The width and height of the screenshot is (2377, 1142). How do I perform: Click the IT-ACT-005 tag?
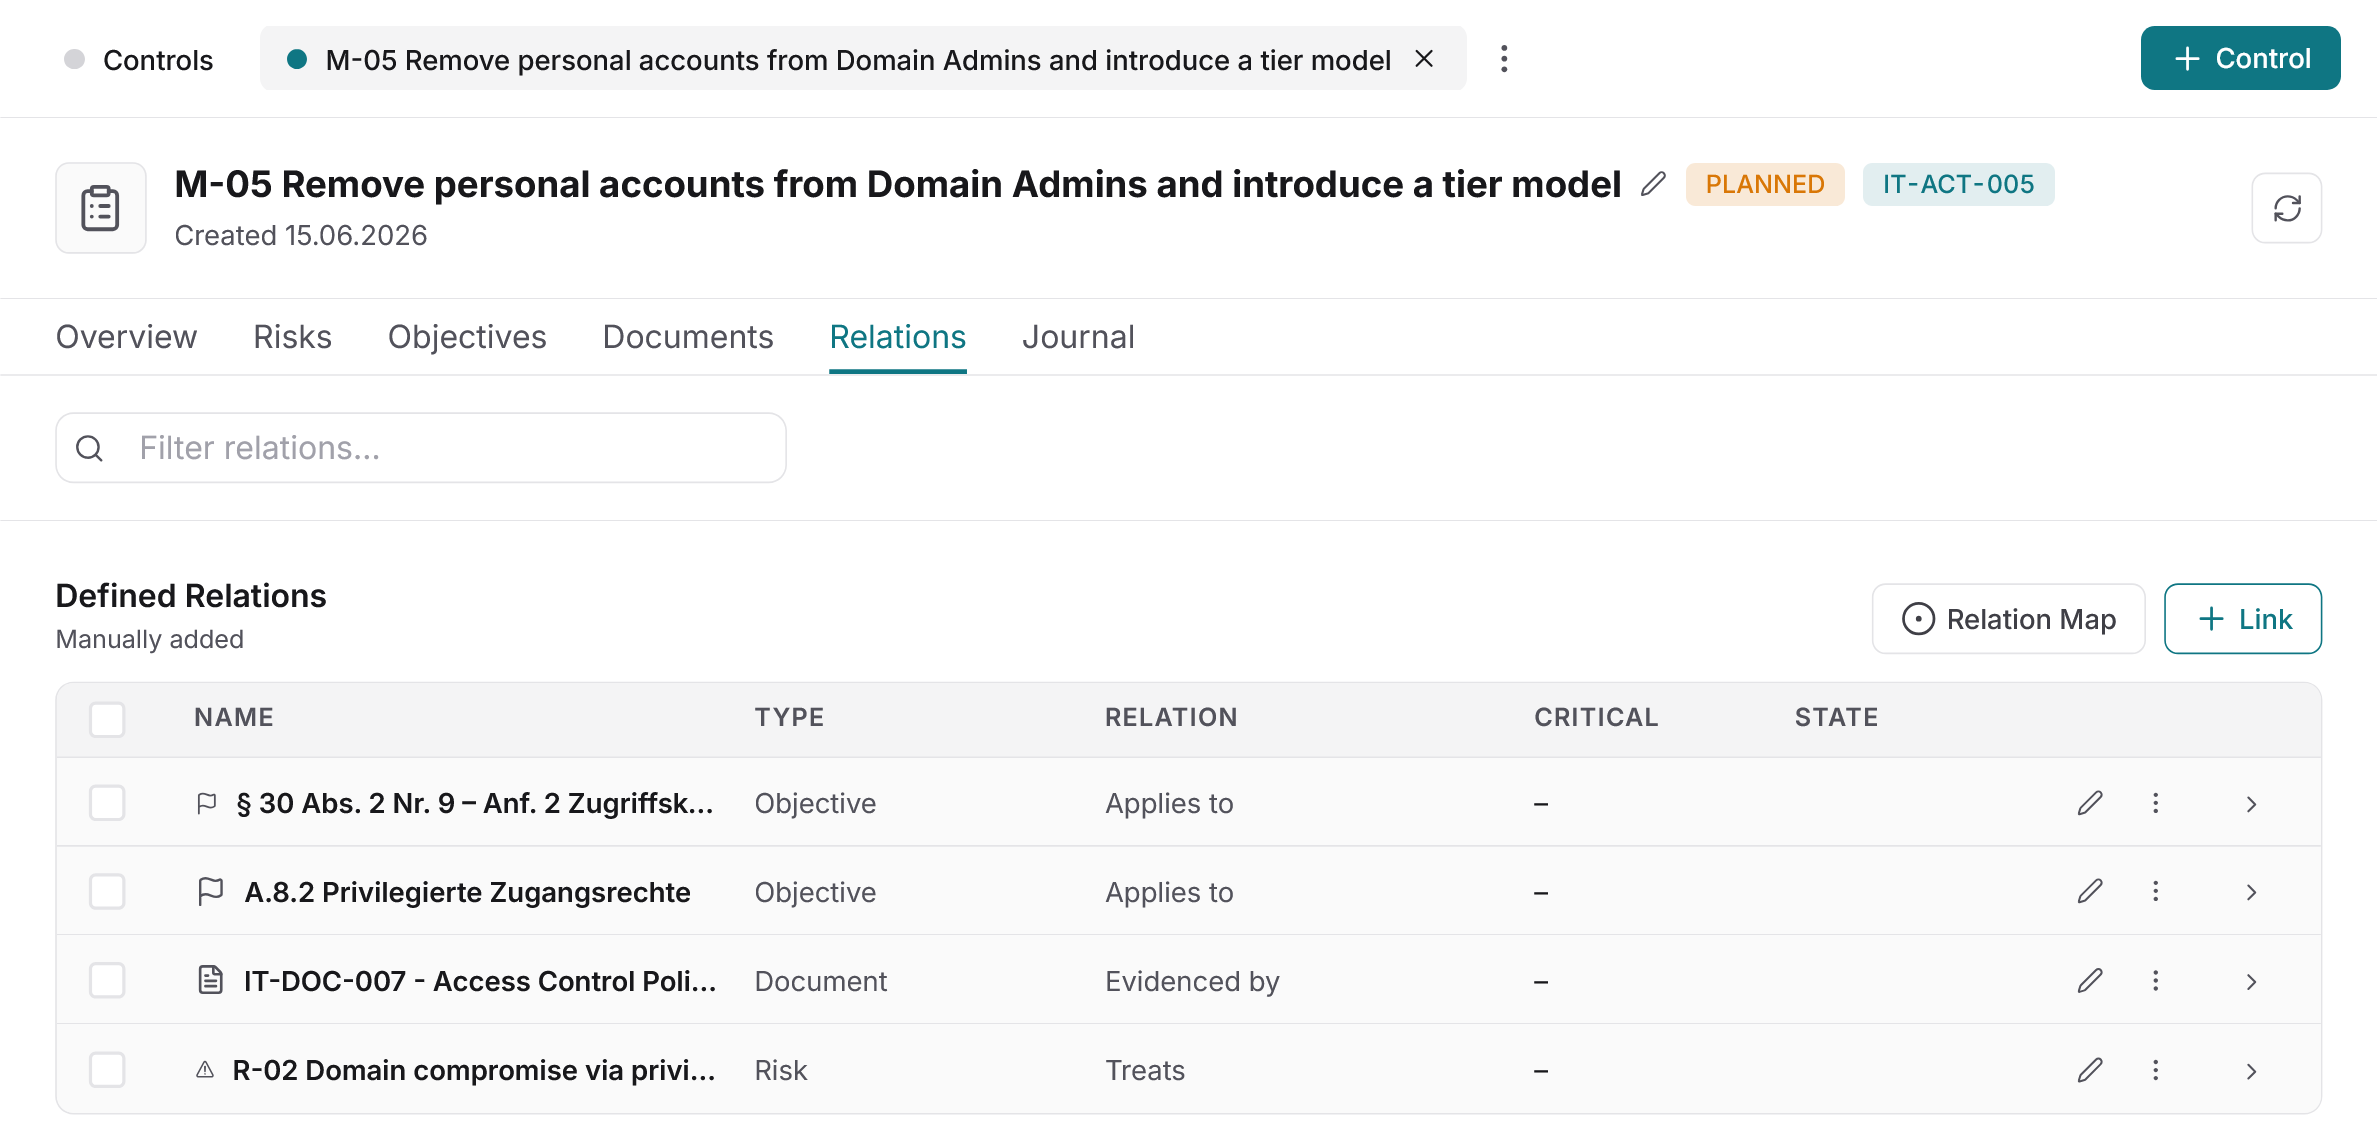[x=1958, y=184]
